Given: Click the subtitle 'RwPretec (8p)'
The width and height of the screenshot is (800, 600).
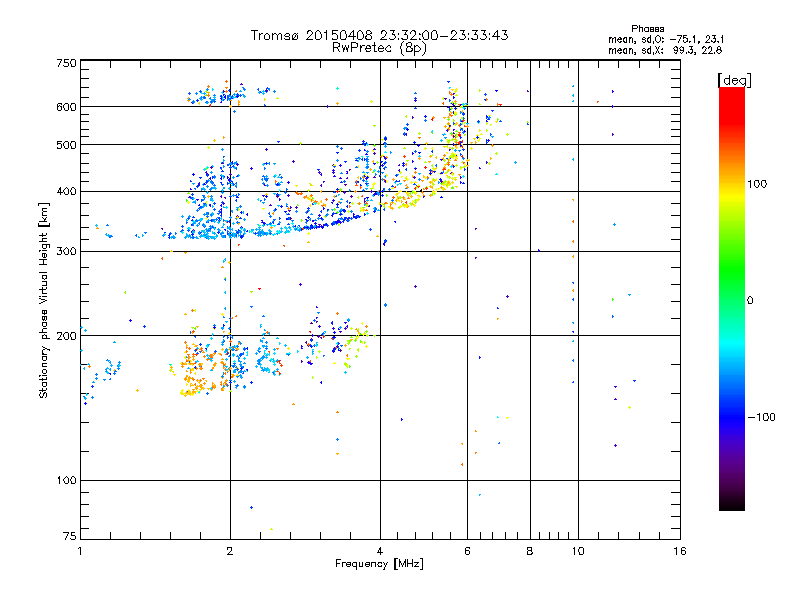Looking at the screenshot, I should (x=379, y=48).
